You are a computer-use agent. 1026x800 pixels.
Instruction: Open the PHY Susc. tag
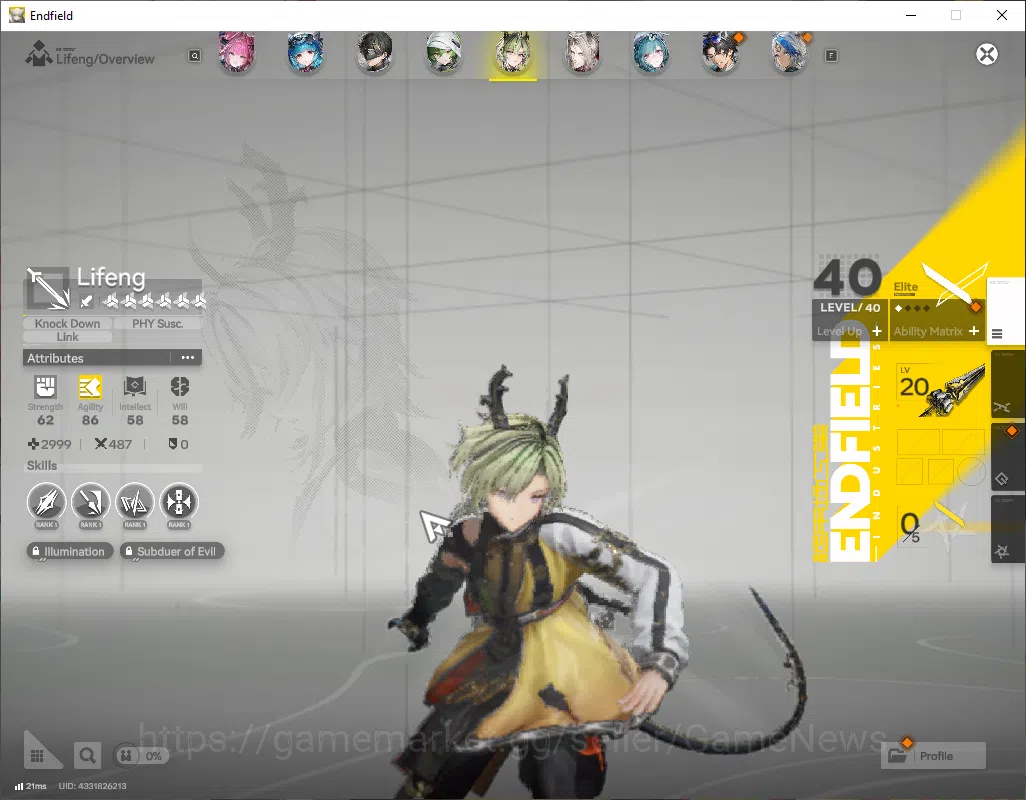(158, 323)
